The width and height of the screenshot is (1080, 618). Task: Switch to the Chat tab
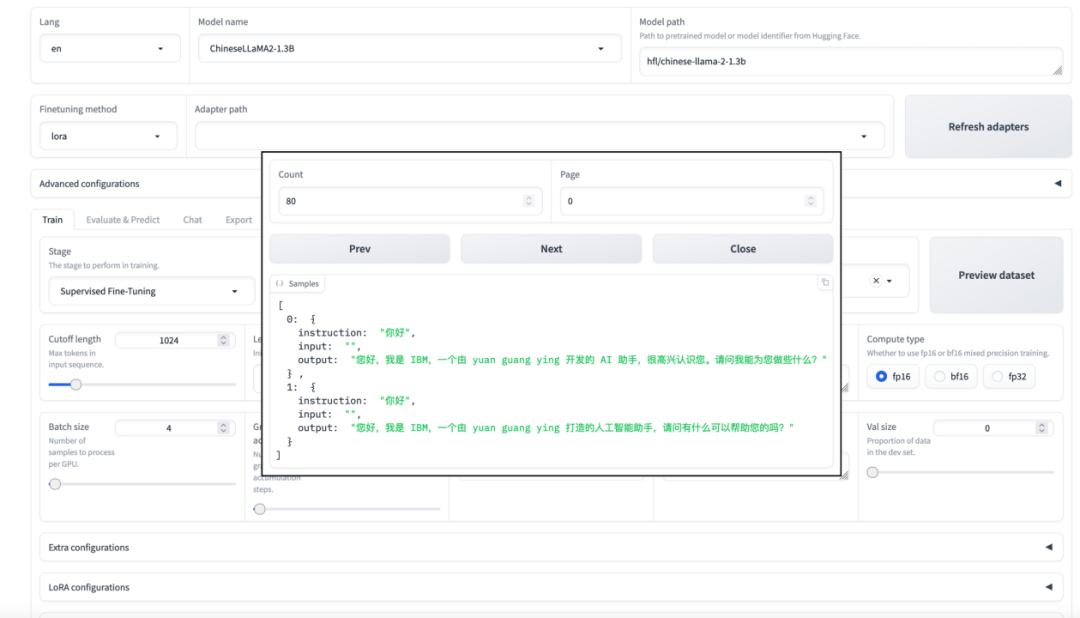click(x=192, y=220)
